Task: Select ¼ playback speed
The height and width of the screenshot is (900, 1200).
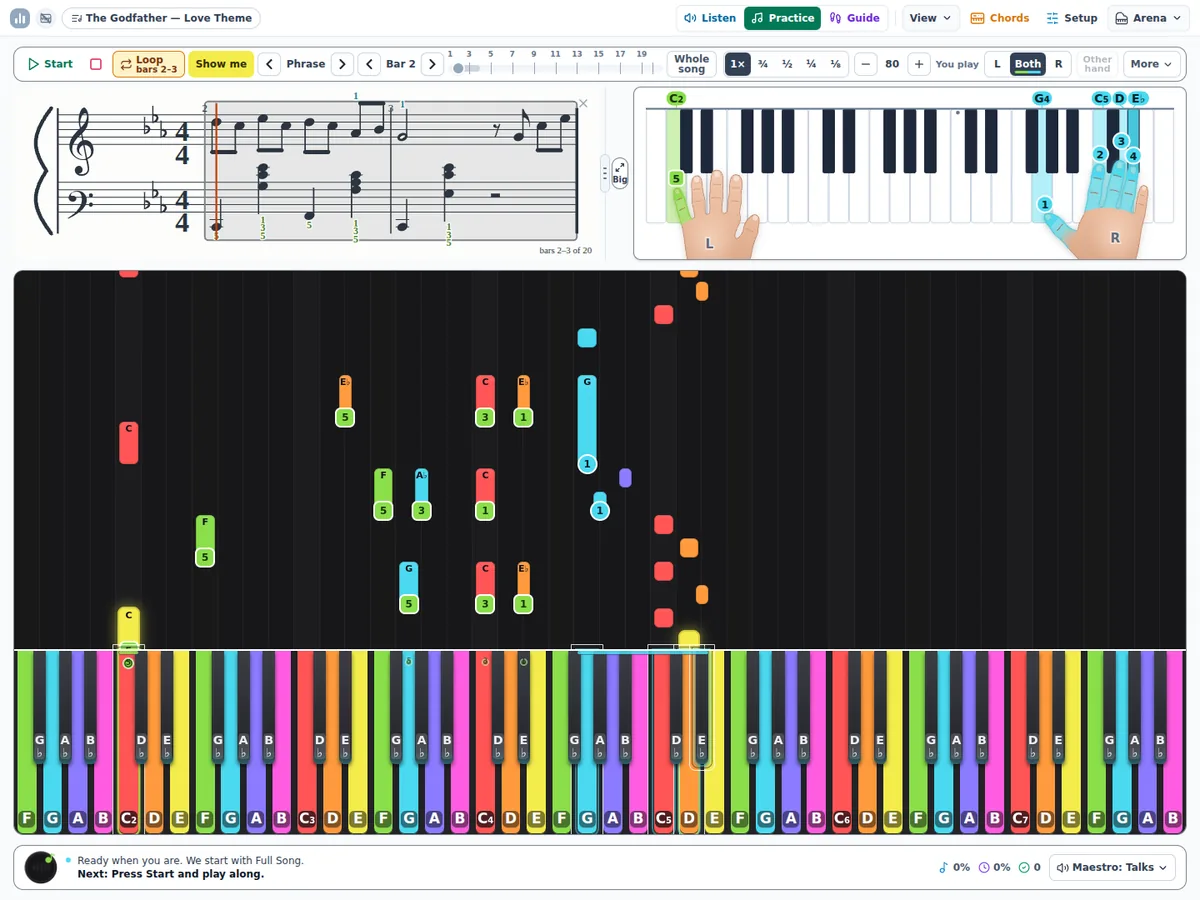Action: [x=811, y=64]
